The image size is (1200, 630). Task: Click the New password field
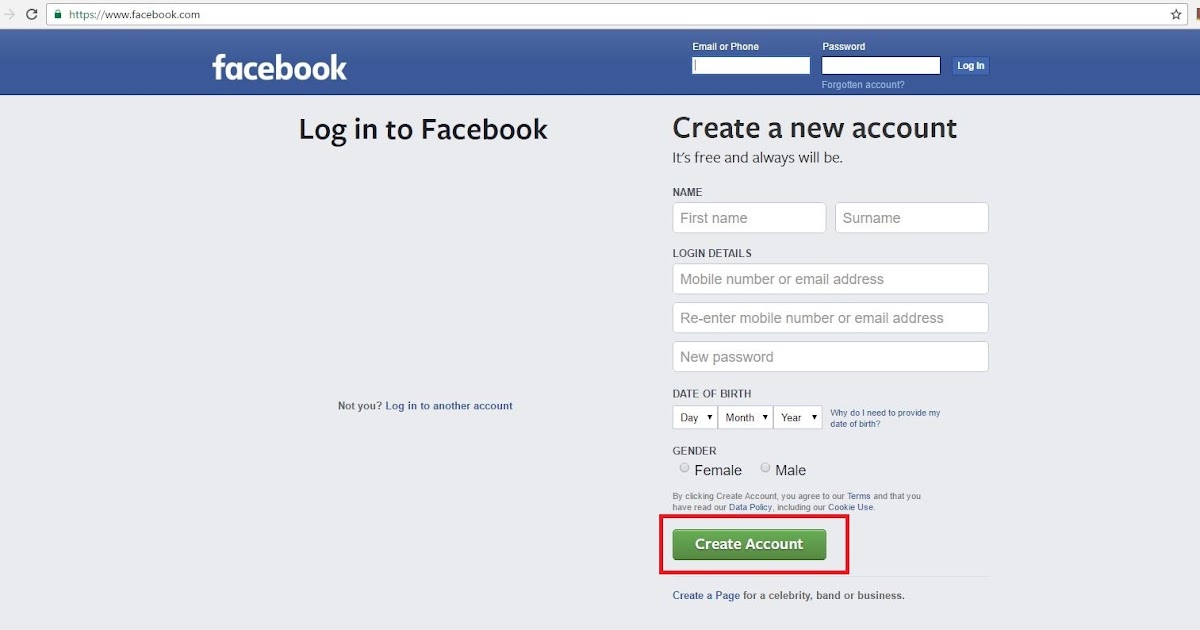pos(831,357)
